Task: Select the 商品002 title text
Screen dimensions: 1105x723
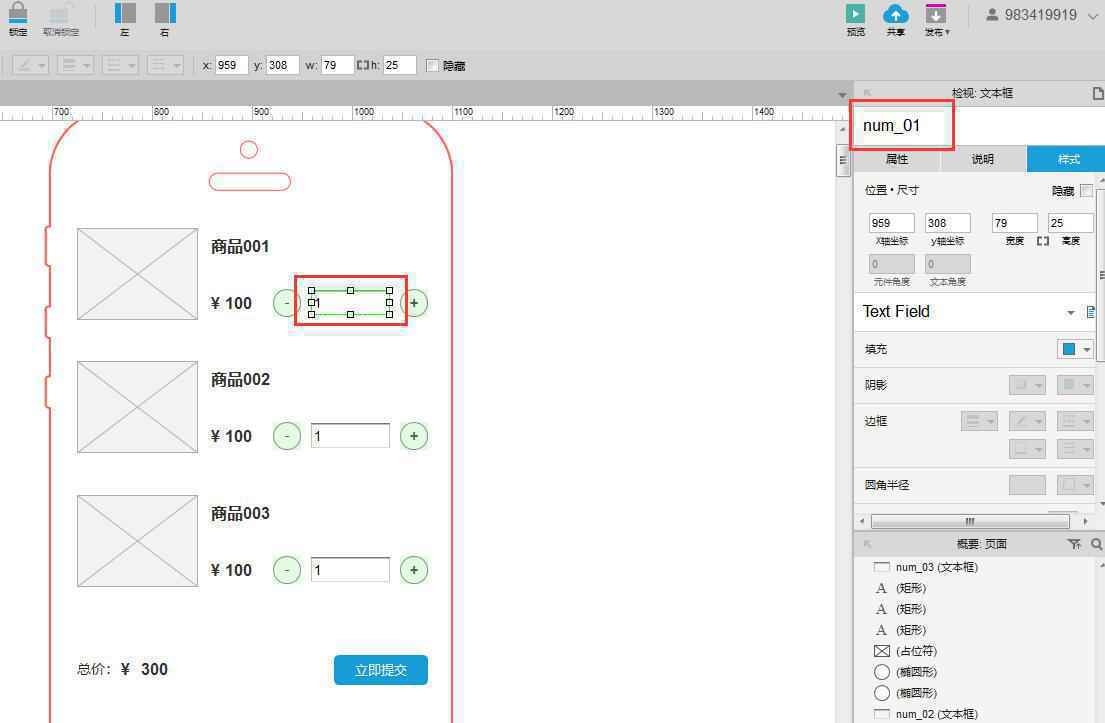Action: coord(240,380)
